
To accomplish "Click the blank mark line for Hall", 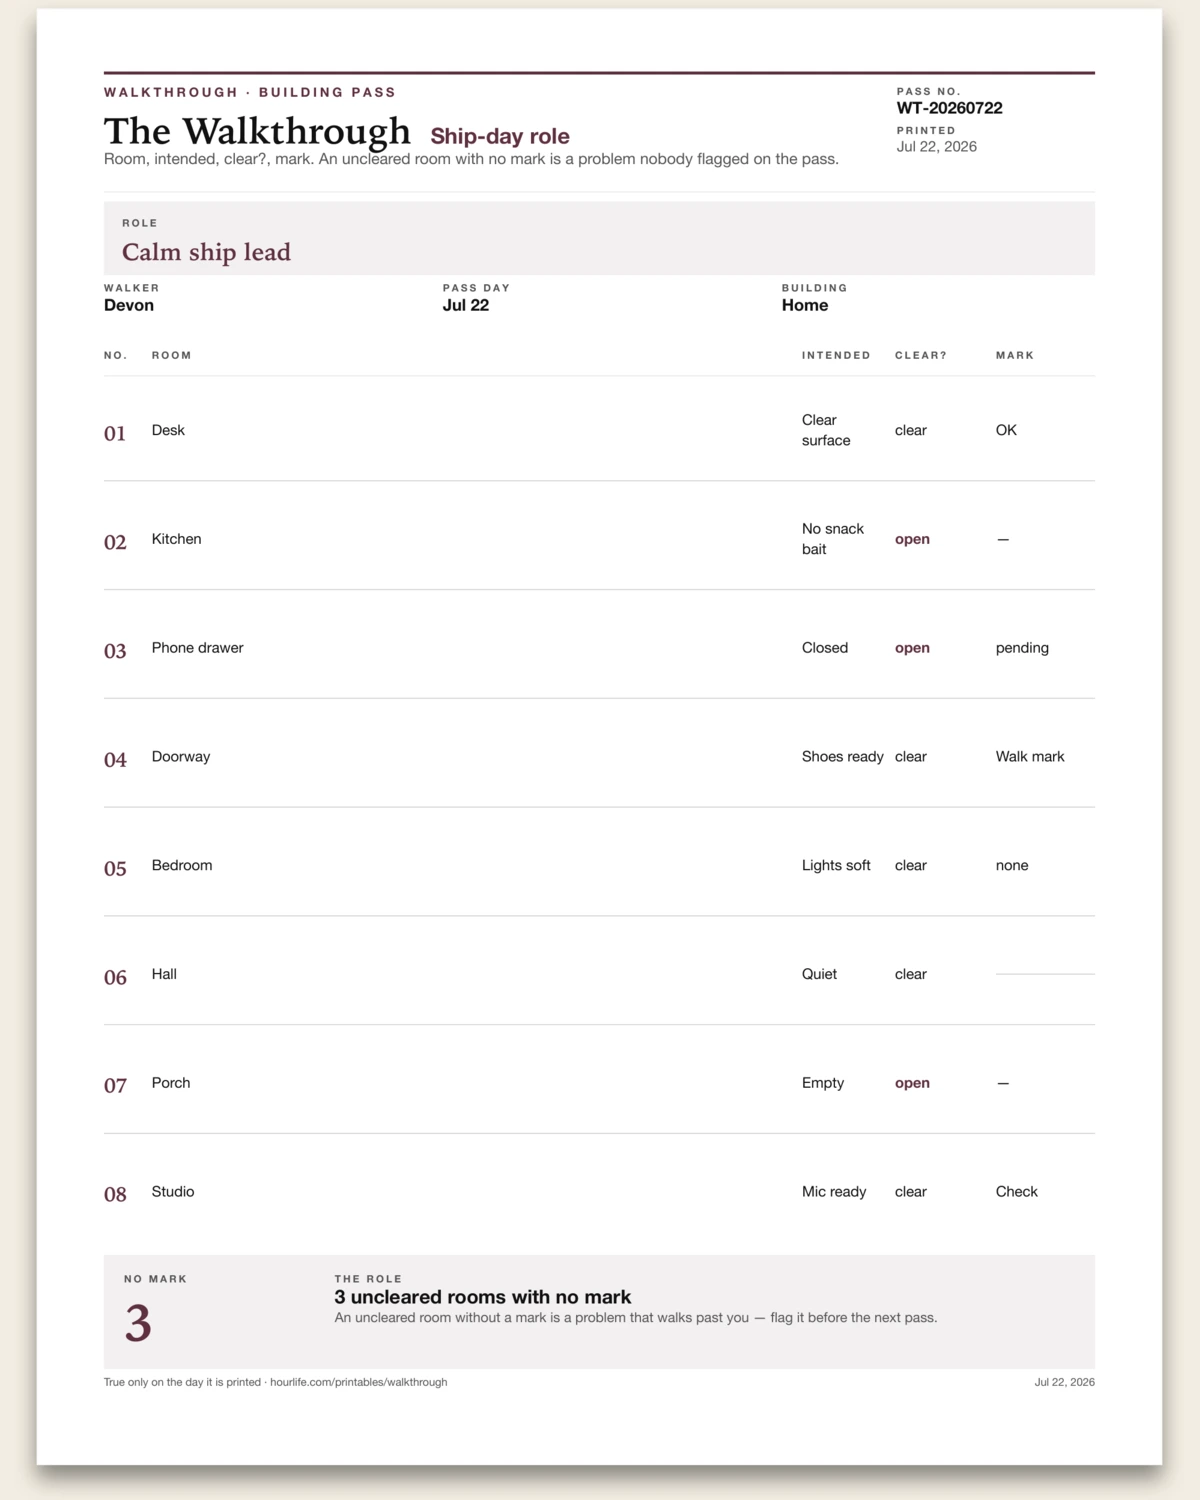I will click(x=1045, y=974).
